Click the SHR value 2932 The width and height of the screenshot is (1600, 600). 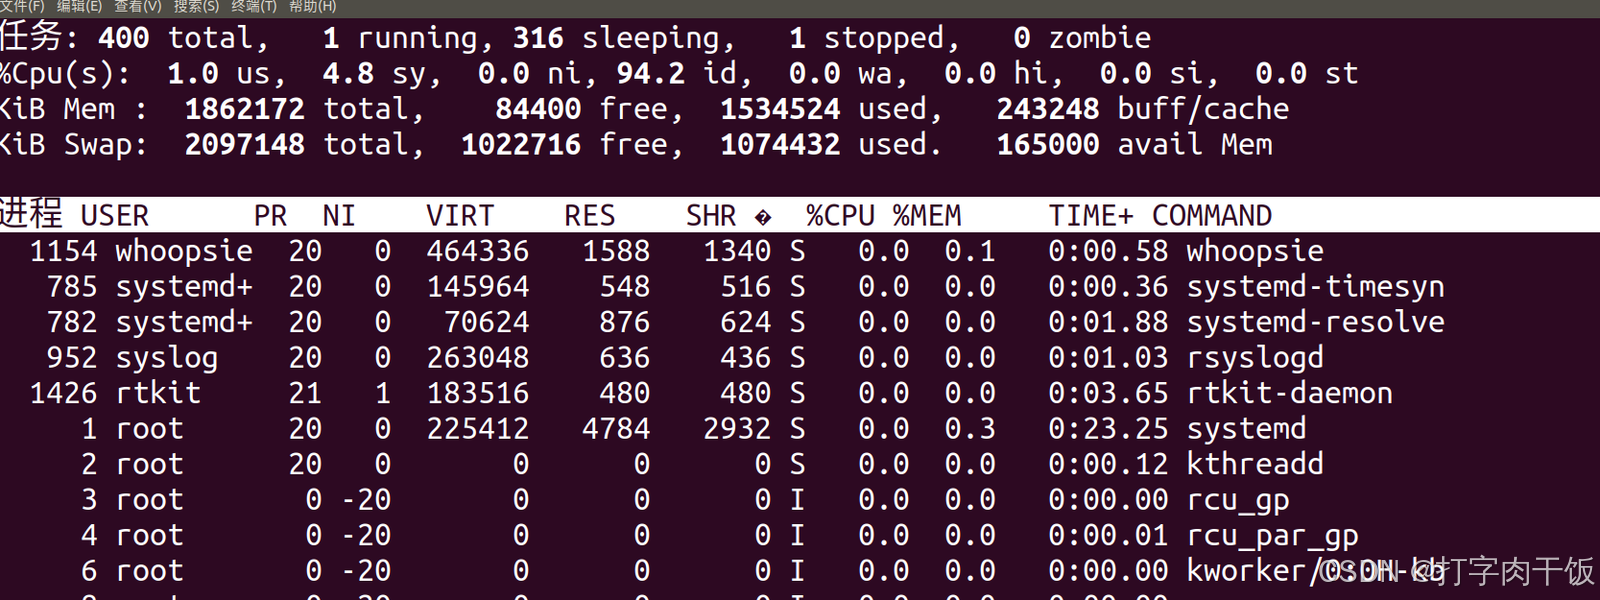point(737,430)
